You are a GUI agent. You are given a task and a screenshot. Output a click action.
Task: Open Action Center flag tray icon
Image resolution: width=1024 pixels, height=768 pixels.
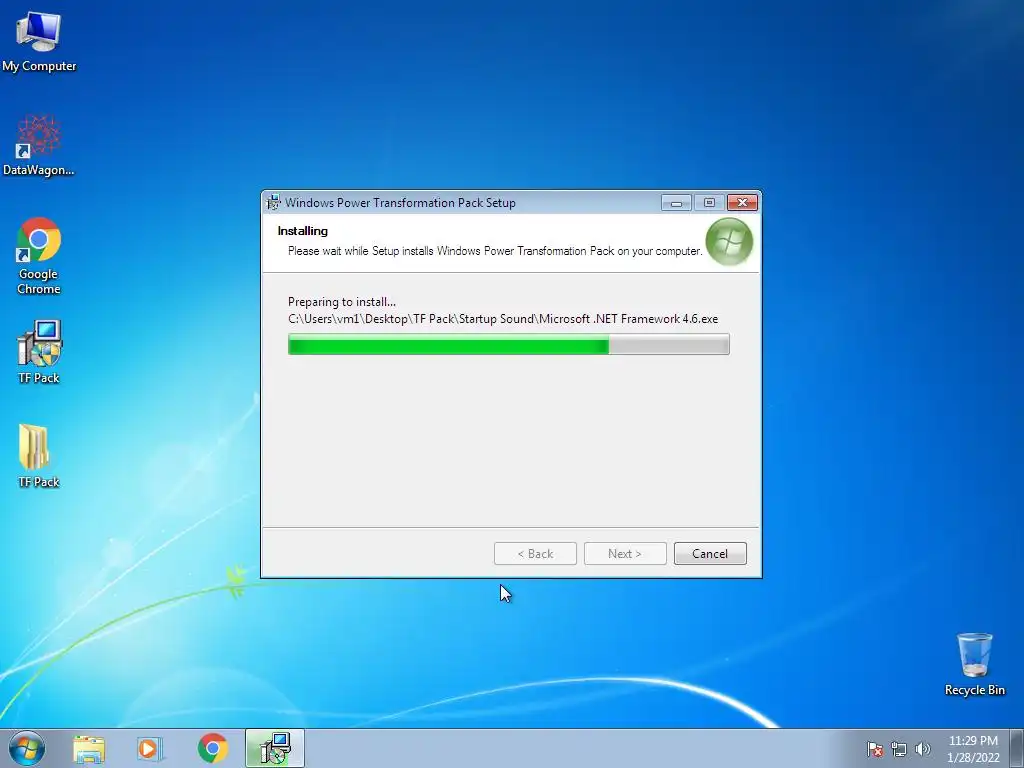tap(875, 749)
